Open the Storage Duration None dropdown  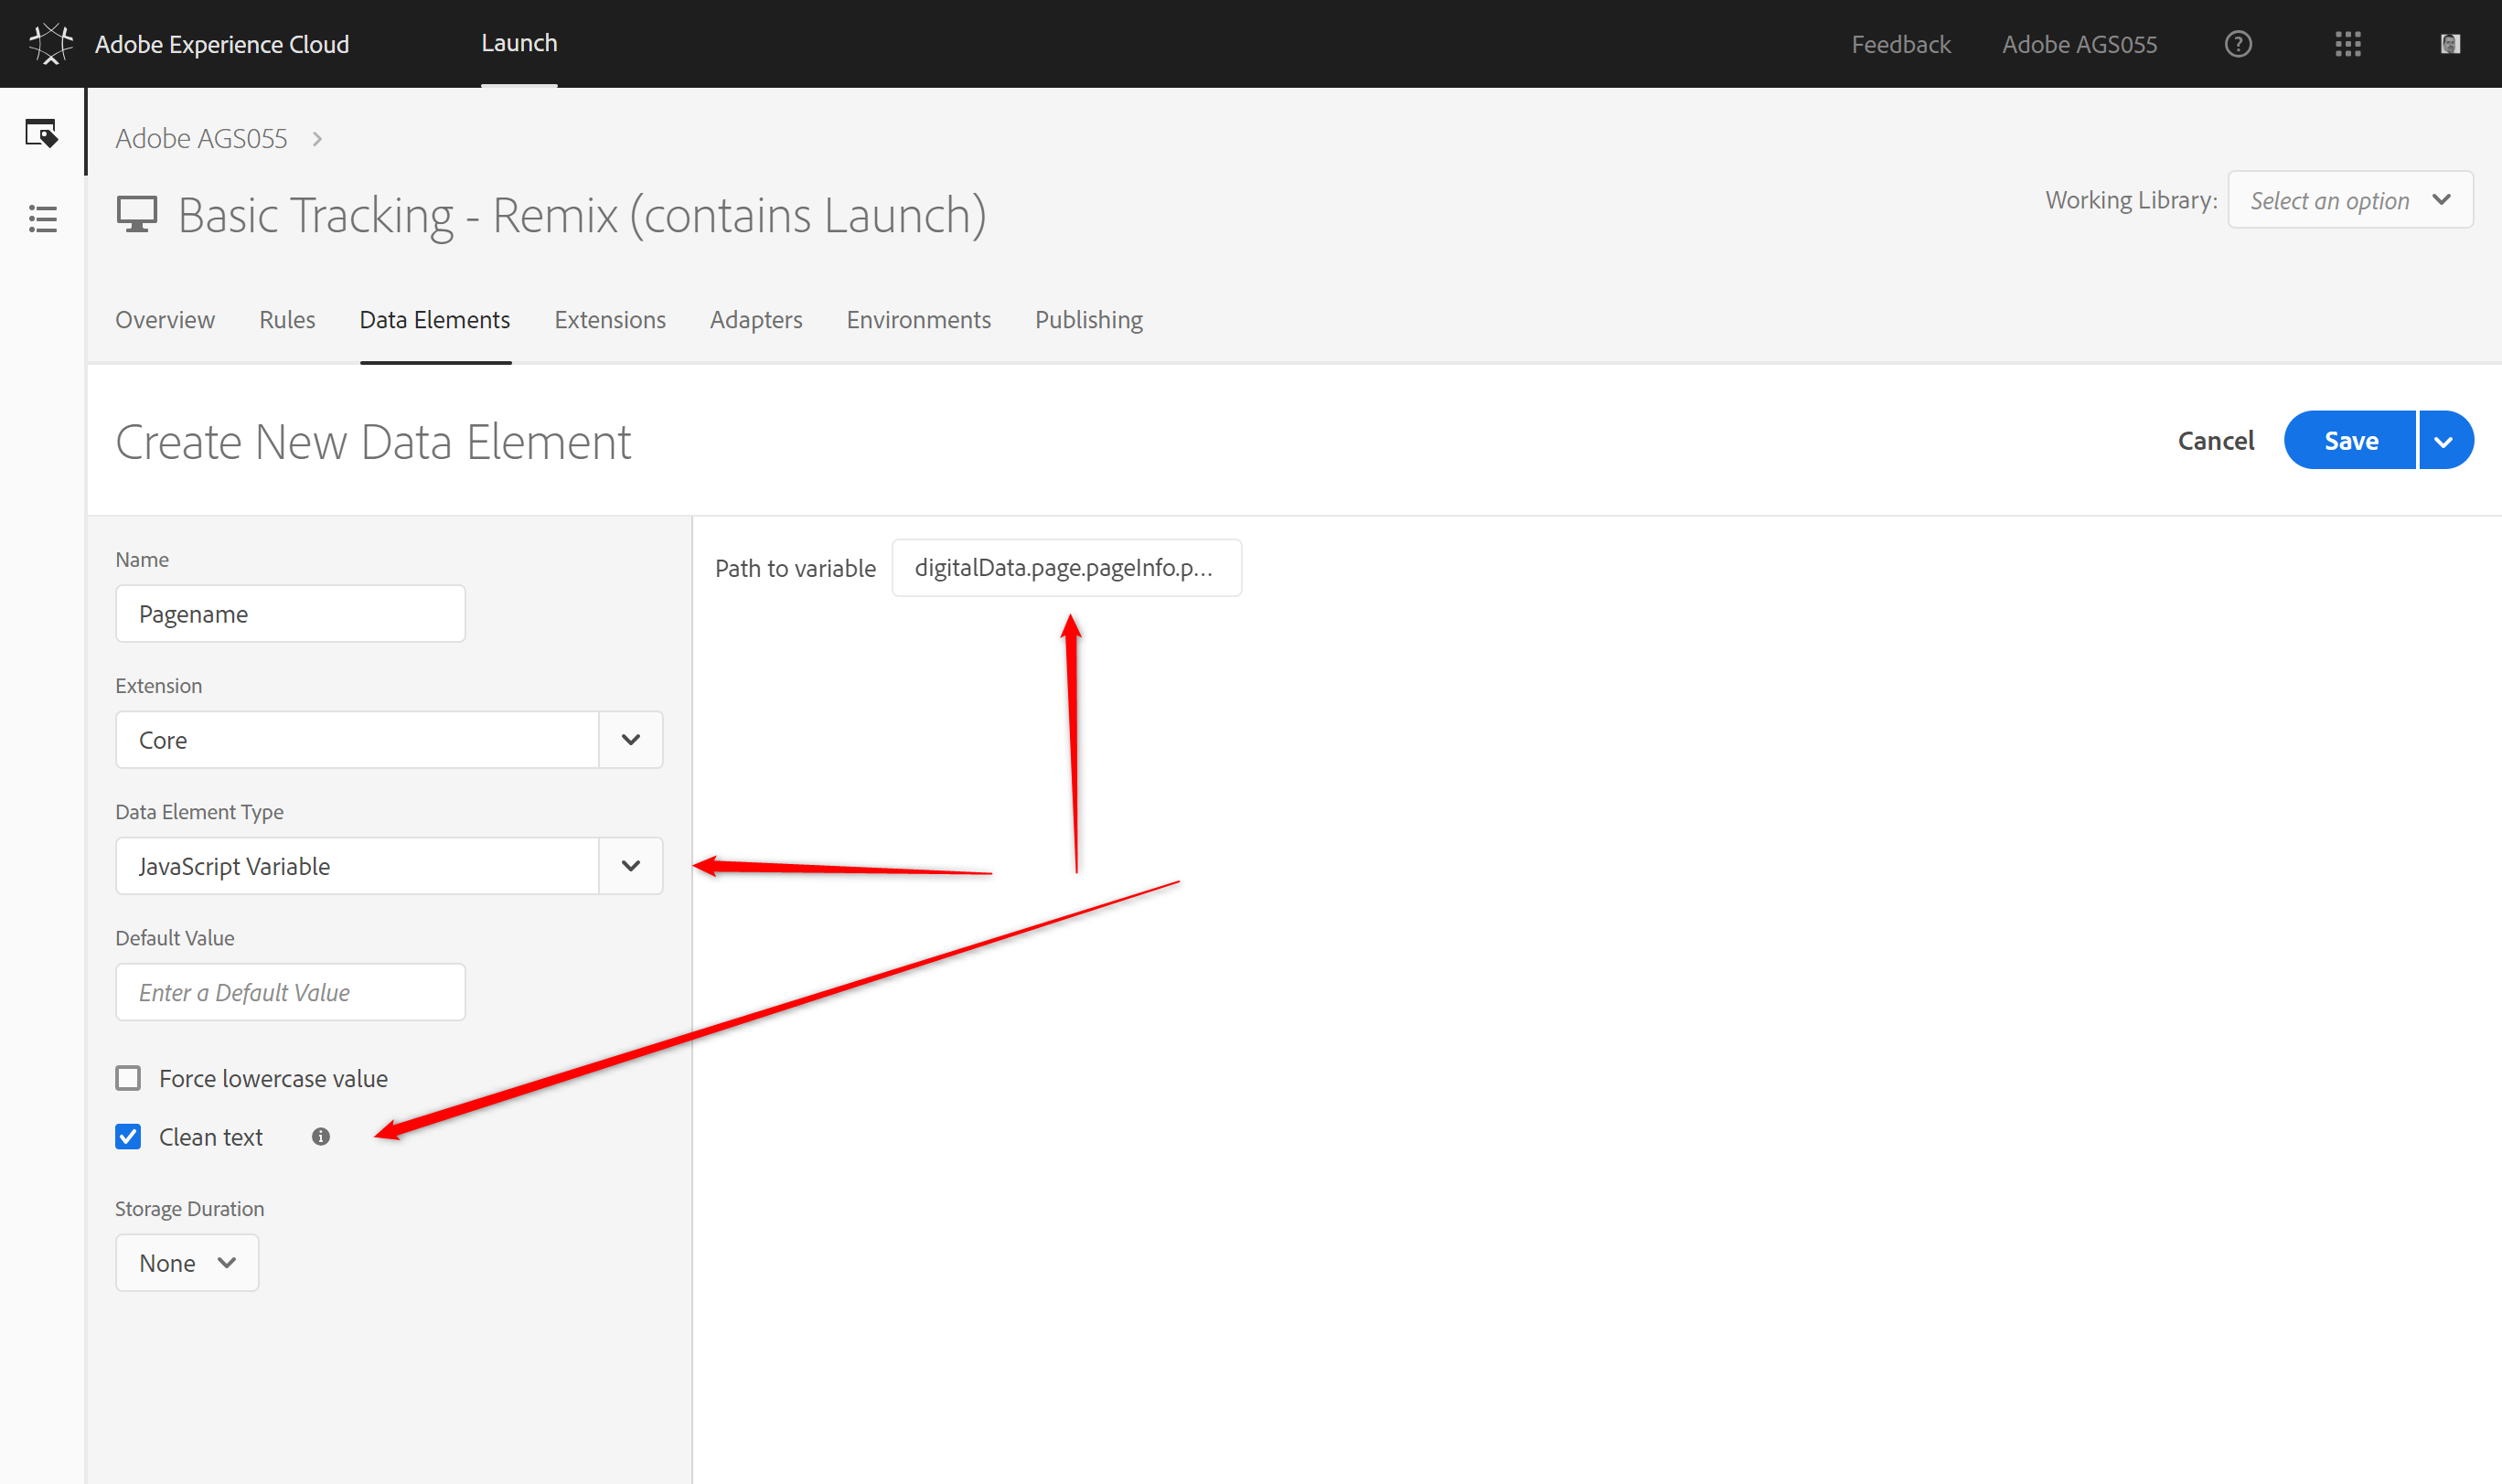coord(187,1262)
